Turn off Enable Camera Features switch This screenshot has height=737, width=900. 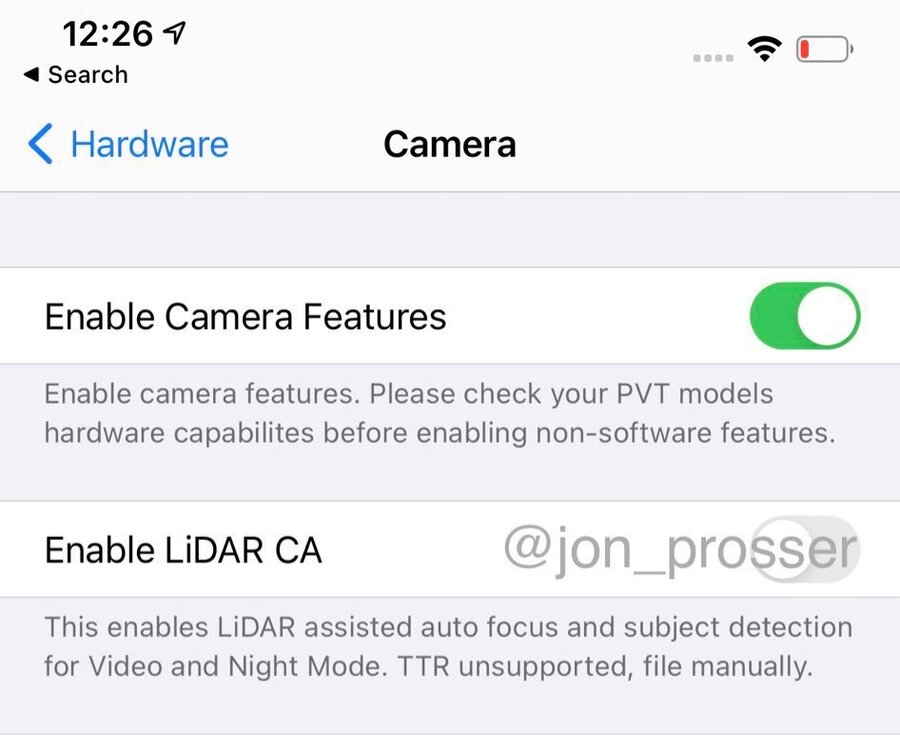coord(805,316)
